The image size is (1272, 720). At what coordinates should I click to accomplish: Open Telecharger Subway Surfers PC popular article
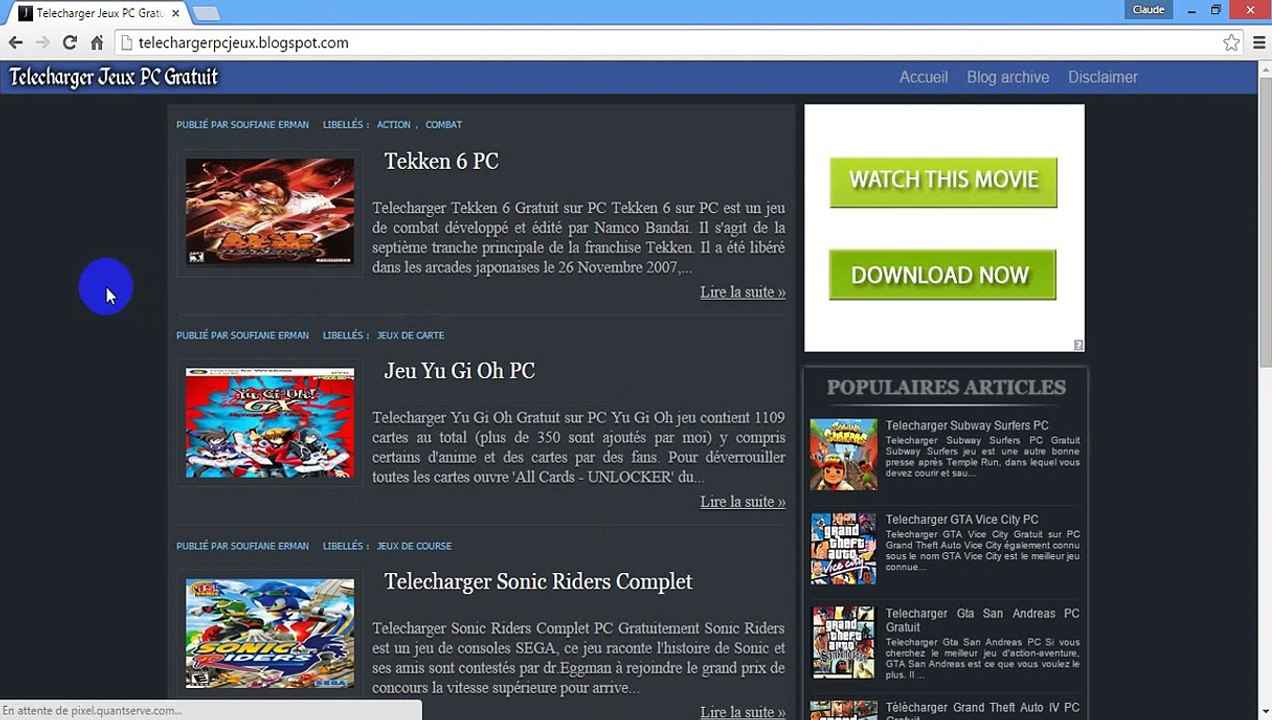pyautogui.click(x=966, y=425)
